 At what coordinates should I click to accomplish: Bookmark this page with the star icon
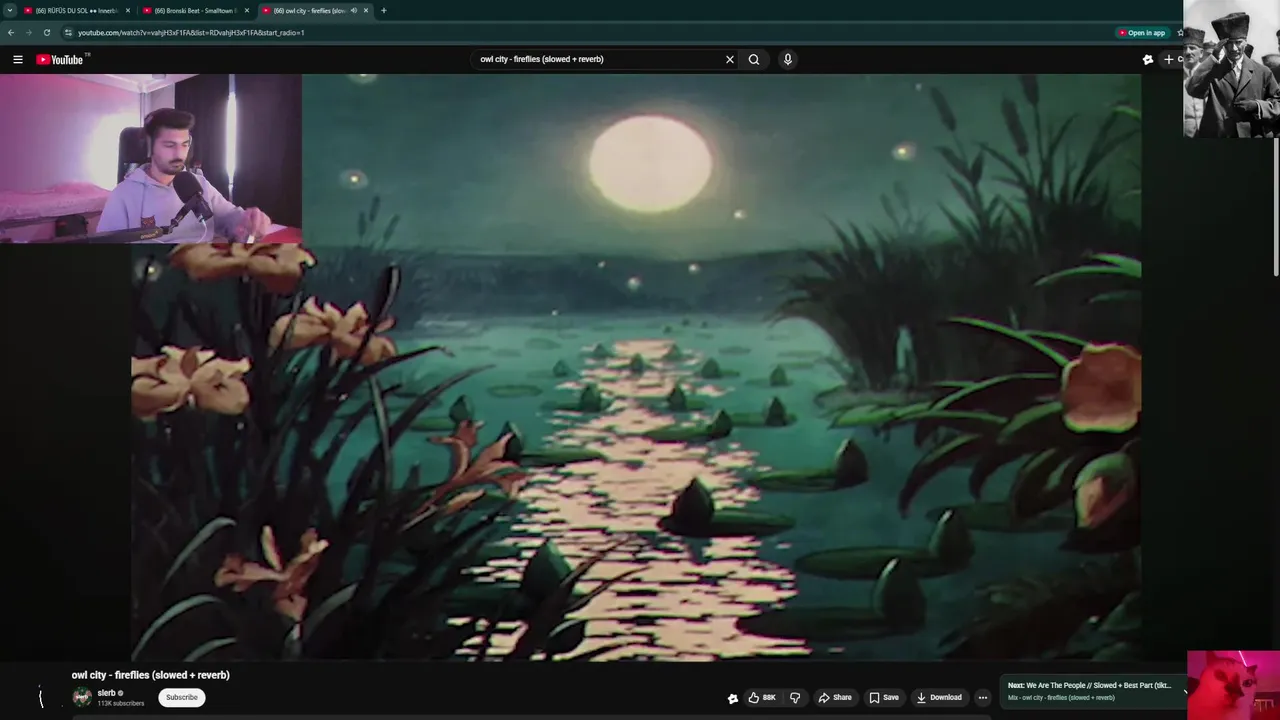(1180, 32)
